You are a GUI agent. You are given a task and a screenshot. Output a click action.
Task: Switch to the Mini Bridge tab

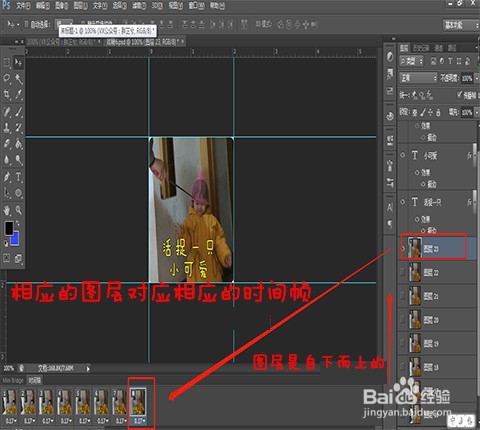(13, 380)
